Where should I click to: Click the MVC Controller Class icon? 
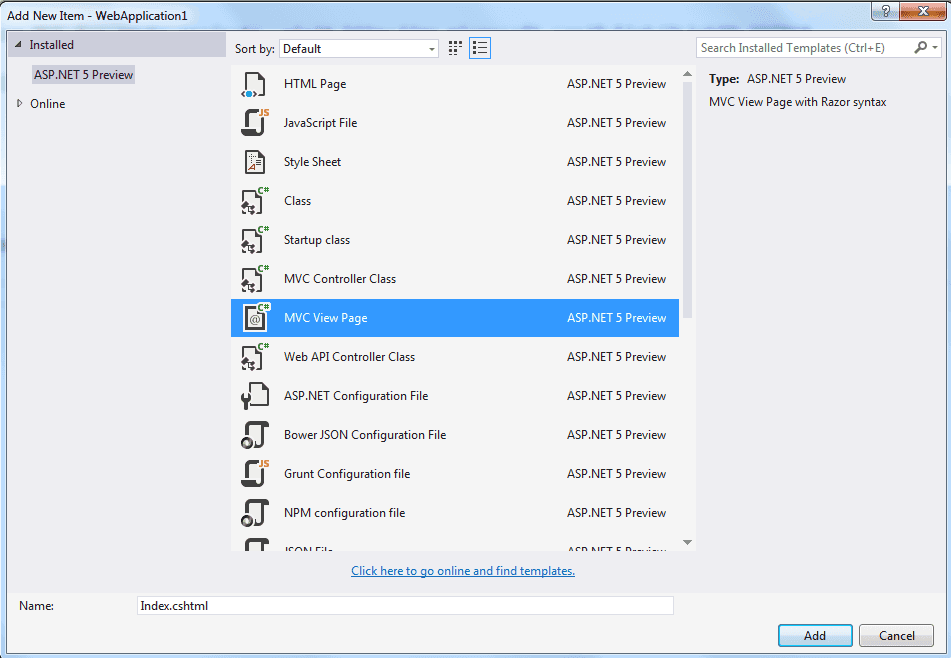(x=255, y=279)
